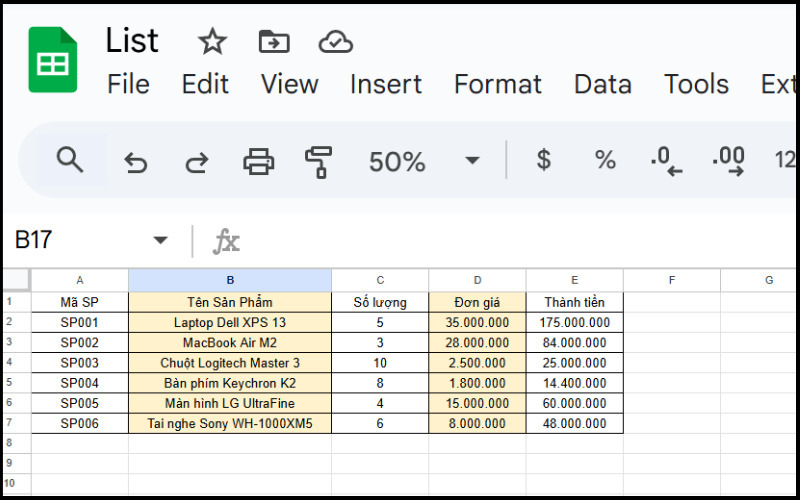Open the File menu
Screen dimensions: 800x500
point(128,85)
